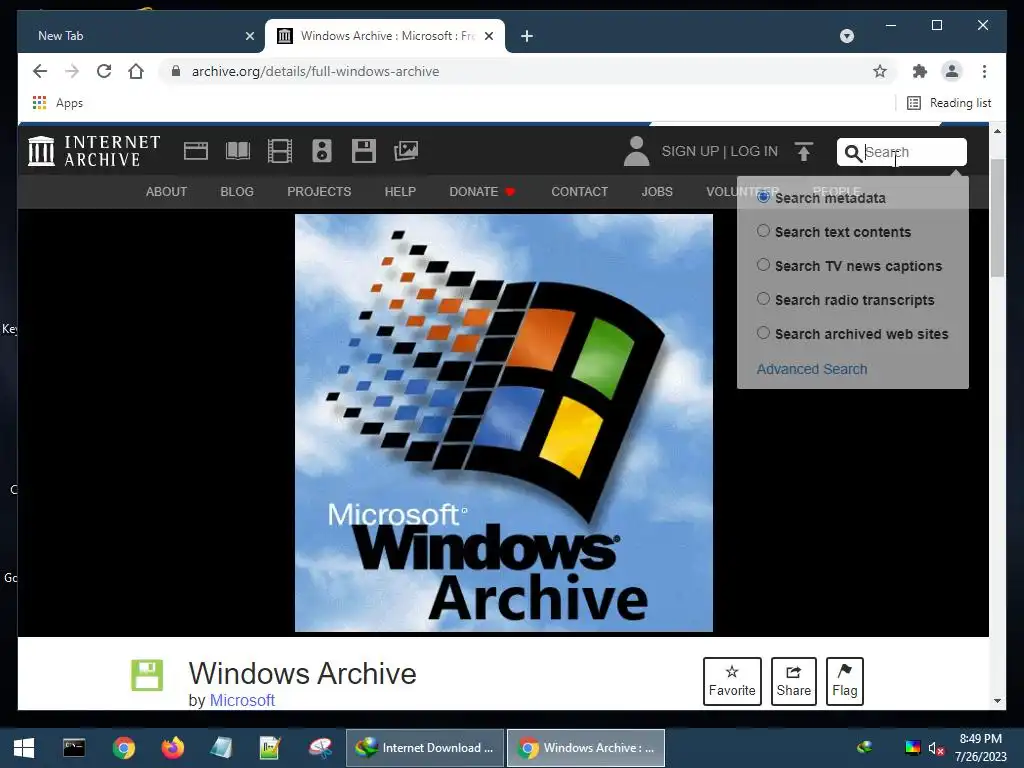Click the Favorite button

click(732, 681)
